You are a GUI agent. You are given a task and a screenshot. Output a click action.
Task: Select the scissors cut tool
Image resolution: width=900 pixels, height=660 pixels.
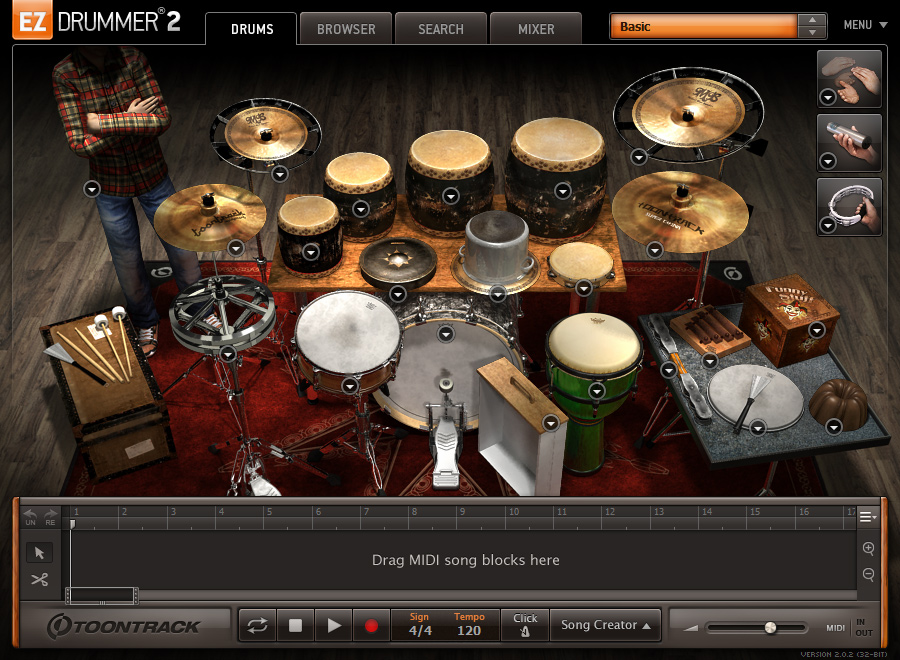click(39, 579)
